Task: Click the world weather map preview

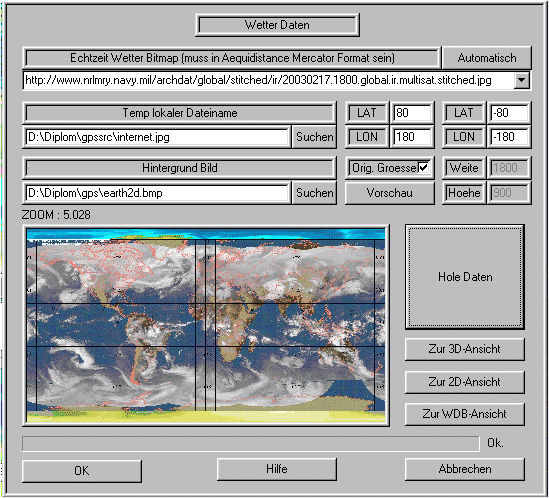Action: [x=206, y=326]
